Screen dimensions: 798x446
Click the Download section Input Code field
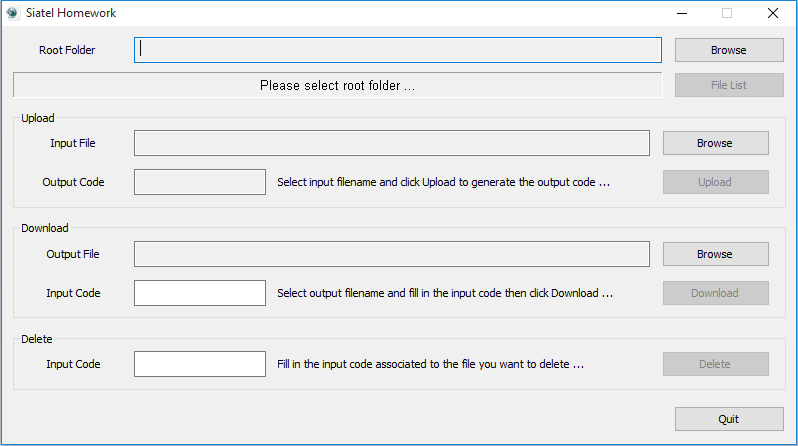tap(200, 293)
